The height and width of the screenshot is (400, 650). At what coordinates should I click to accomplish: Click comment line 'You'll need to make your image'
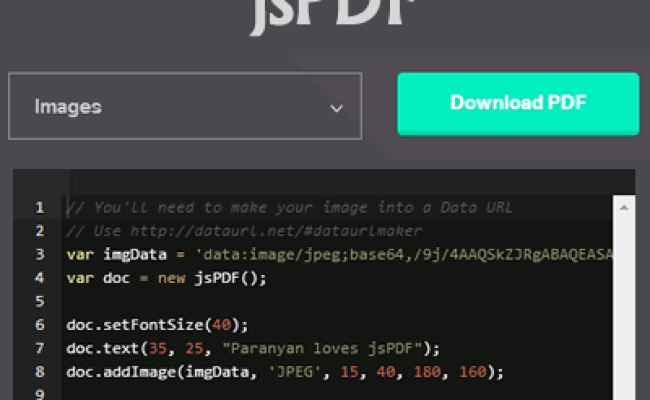[x=289, y=207]
